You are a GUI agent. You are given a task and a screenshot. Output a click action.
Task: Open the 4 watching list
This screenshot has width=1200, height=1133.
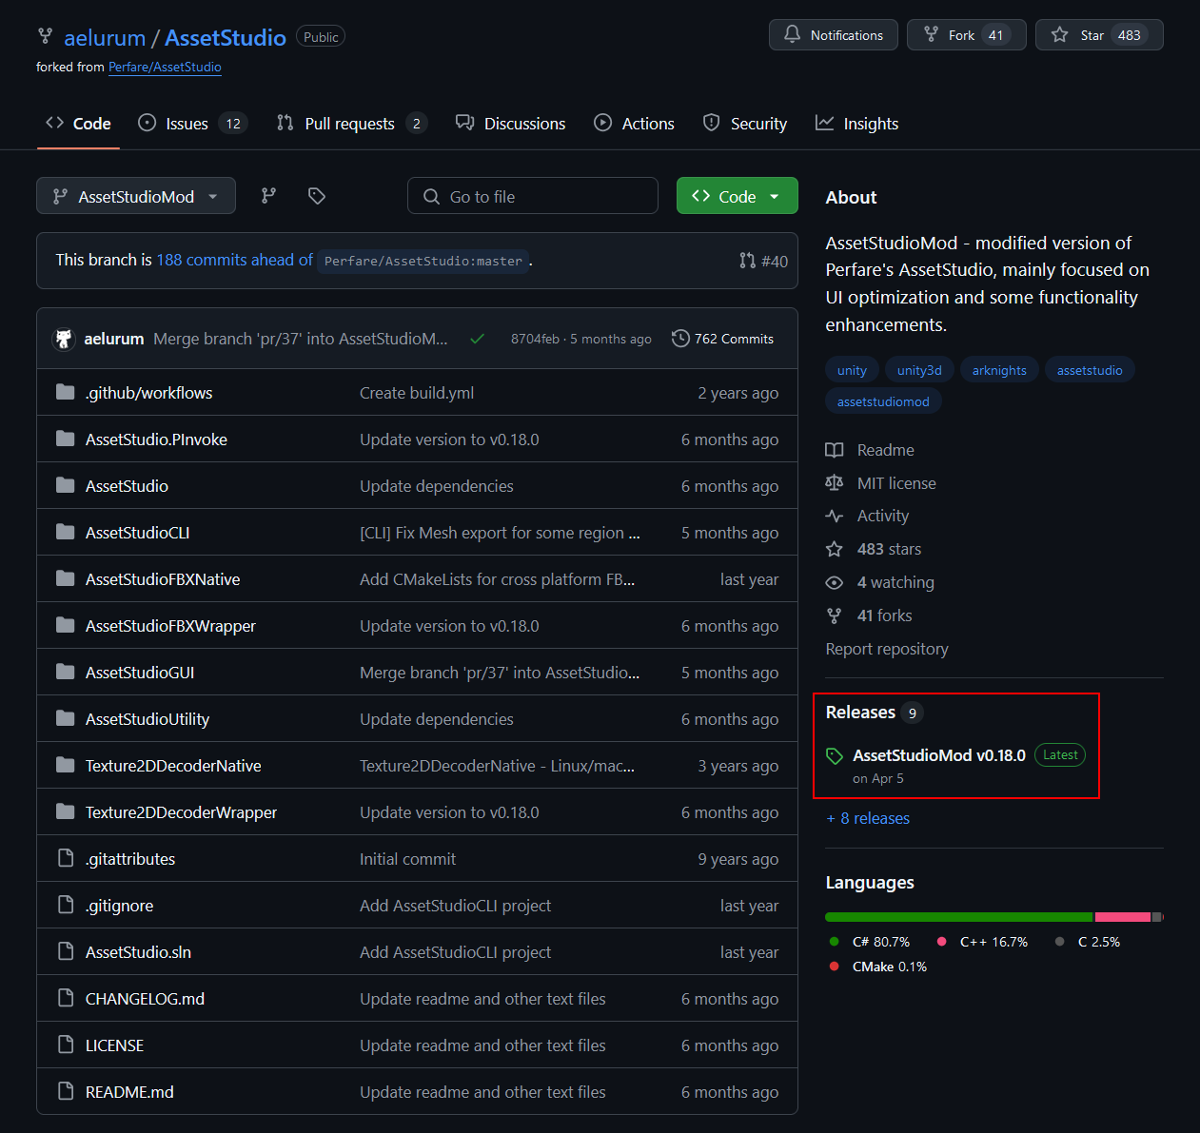point(895,582)
